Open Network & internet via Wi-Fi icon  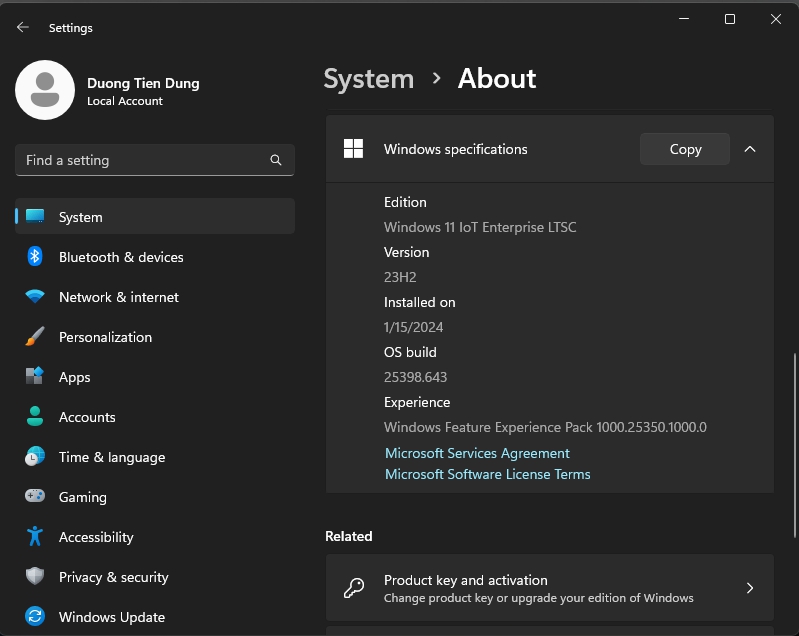coord(35,297)
